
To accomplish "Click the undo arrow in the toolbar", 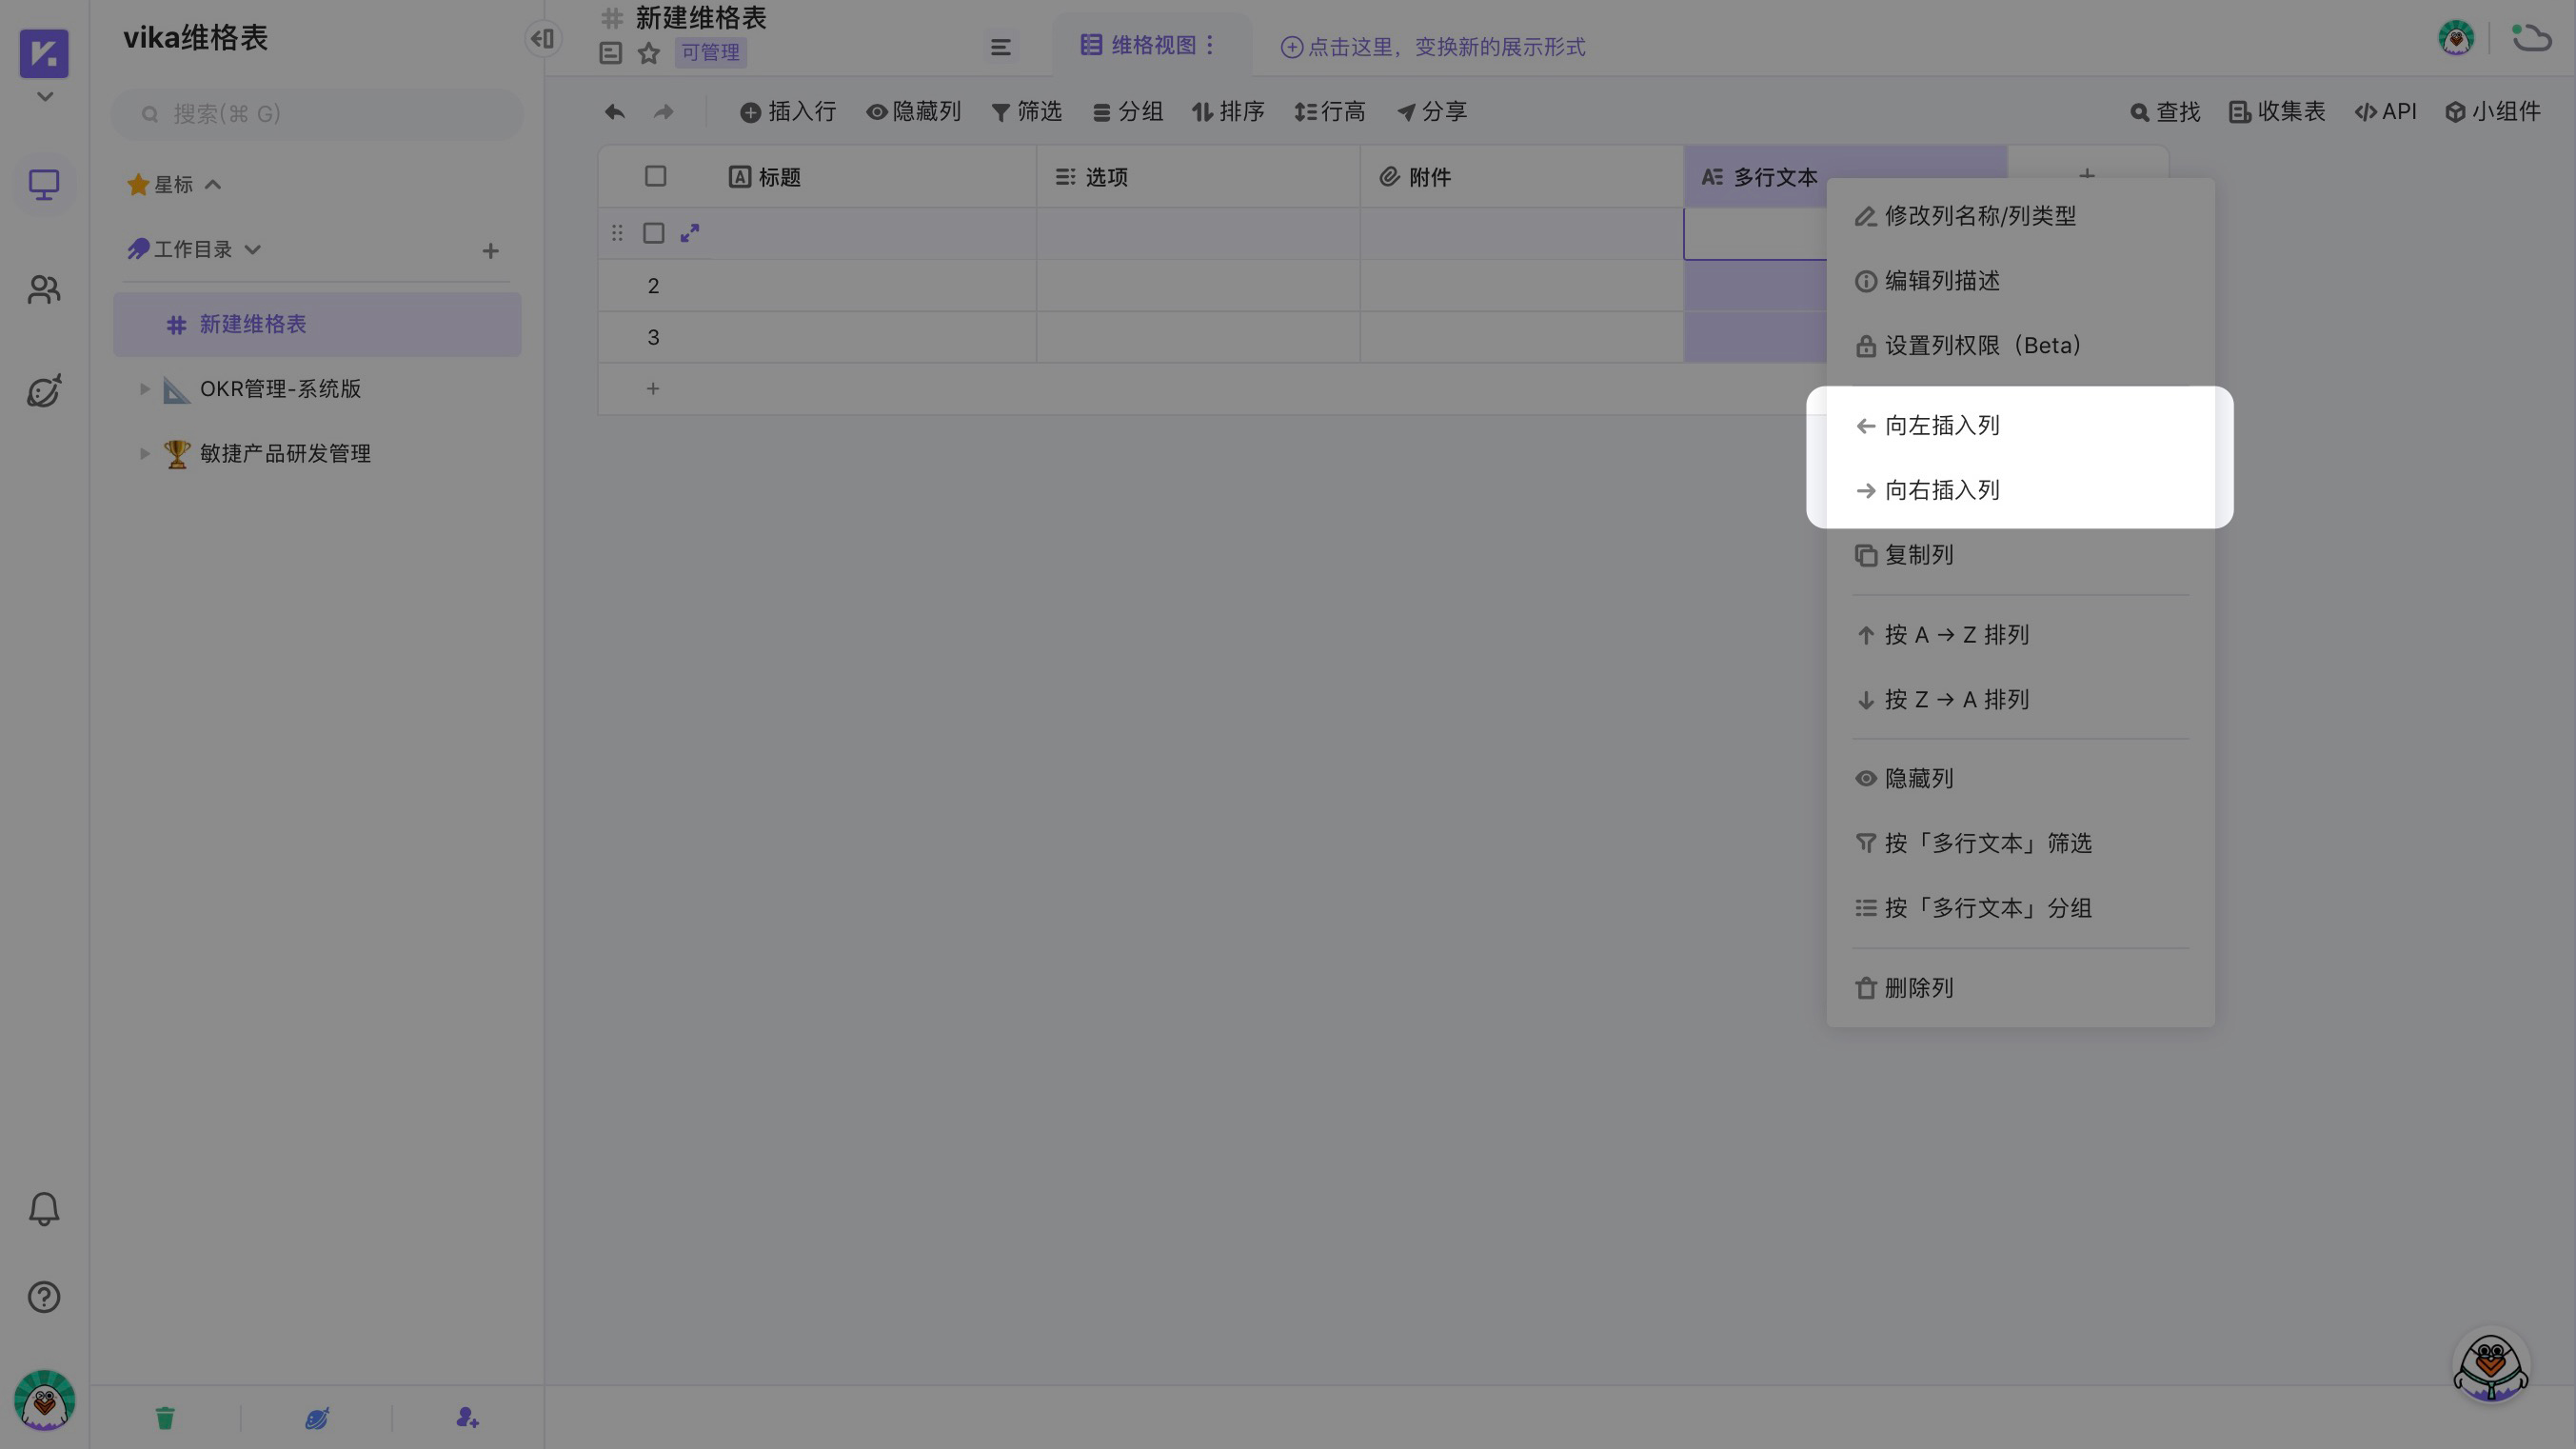I will (613, 111).
